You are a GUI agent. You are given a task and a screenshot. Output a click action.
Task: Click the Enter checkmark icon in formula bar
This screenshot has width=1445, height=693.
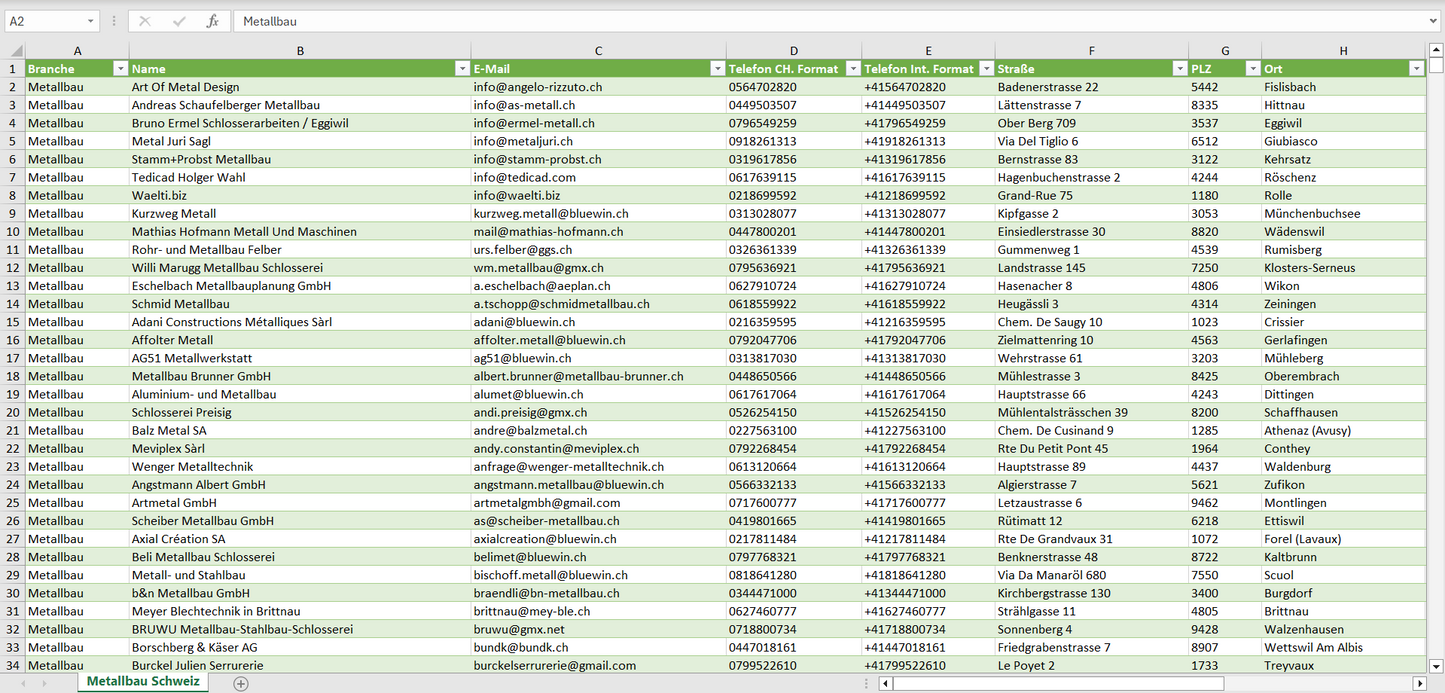pyautogui.click(x=179, y=21)
